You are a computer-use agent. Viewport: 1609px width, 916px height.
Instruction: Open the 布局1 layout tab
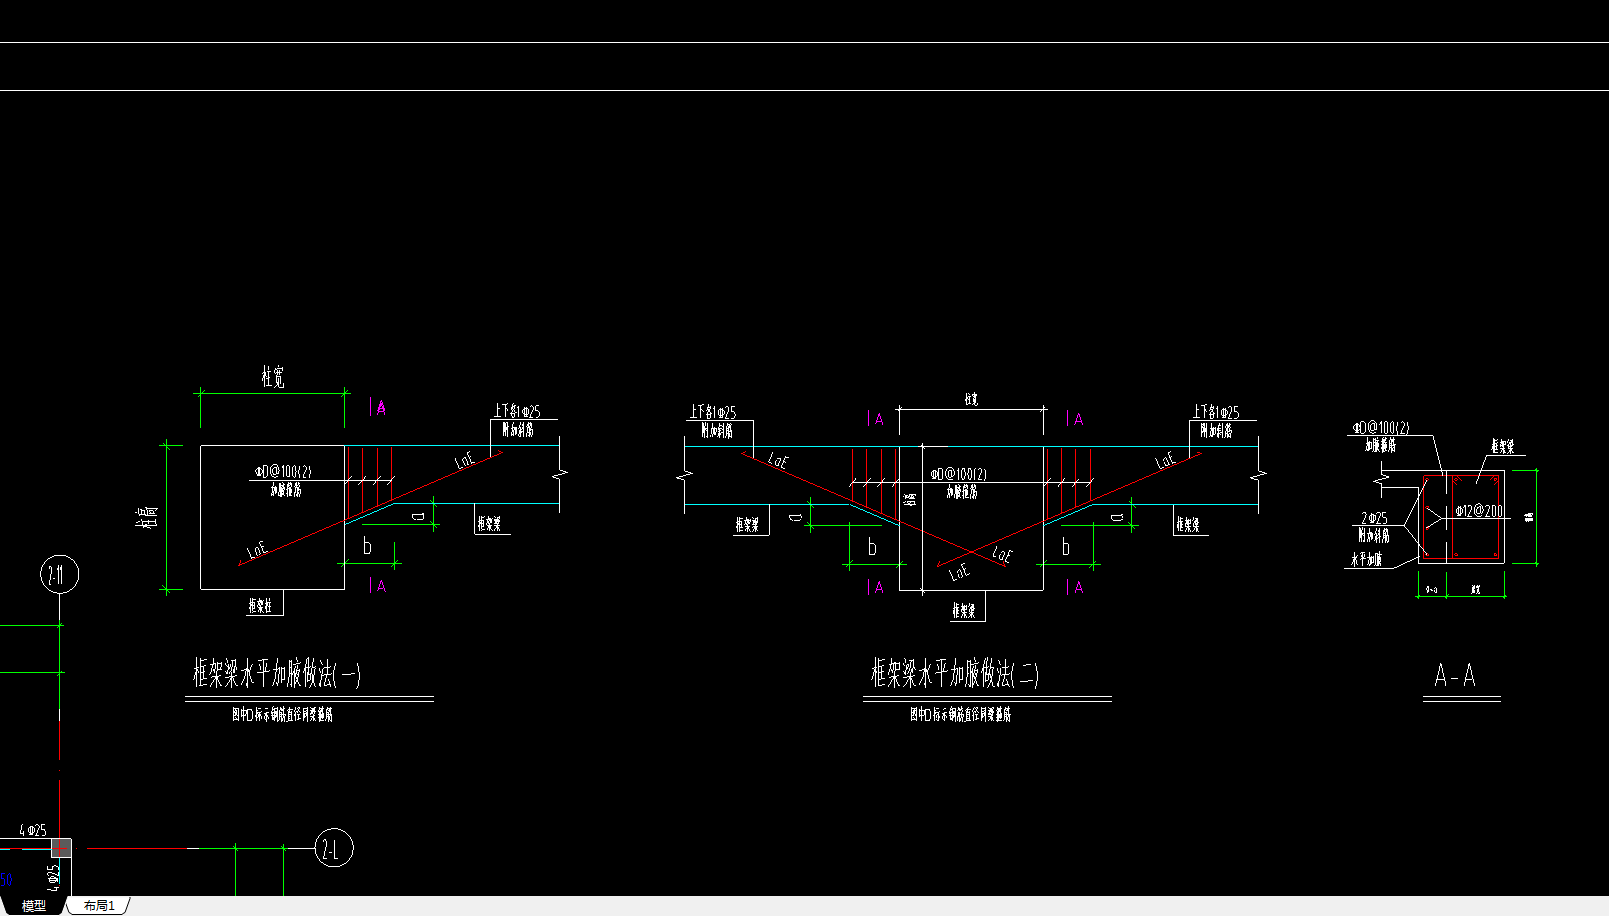99,905
